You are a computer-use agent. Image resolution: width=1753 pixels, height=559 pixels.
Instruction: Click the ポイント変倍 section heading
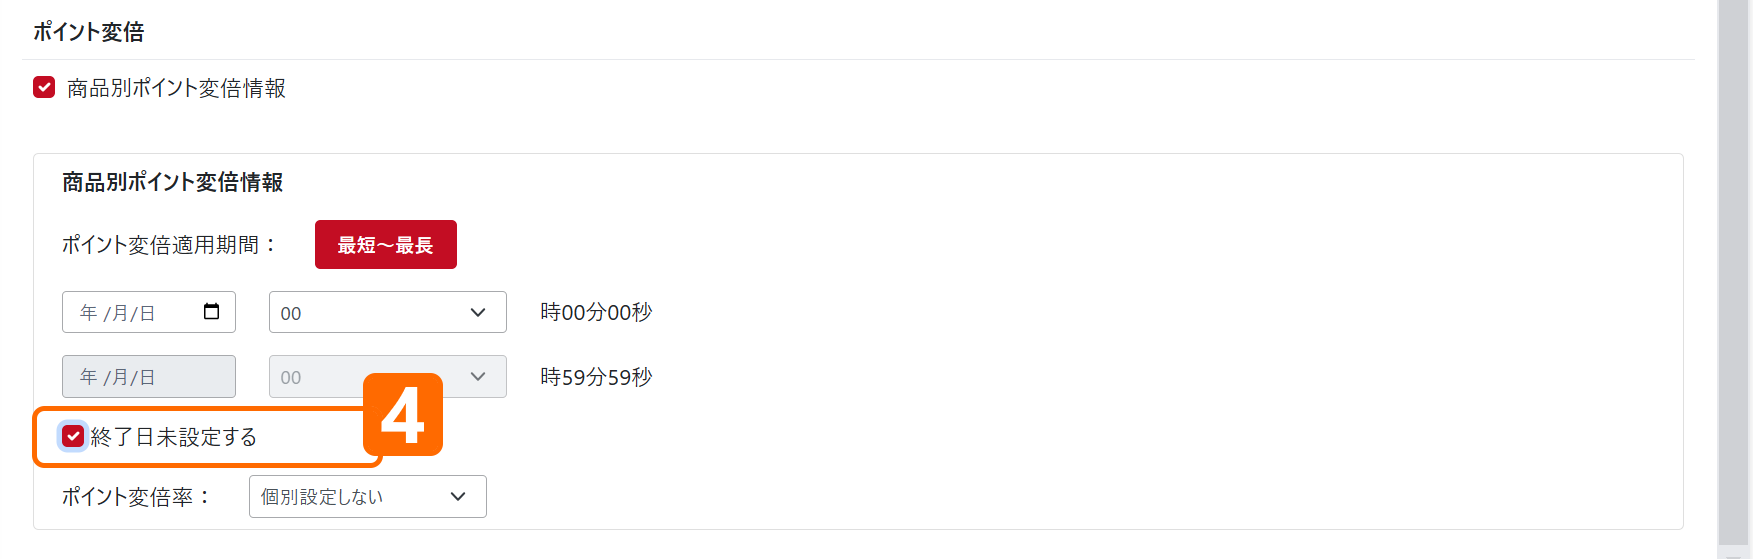(88, 32)
